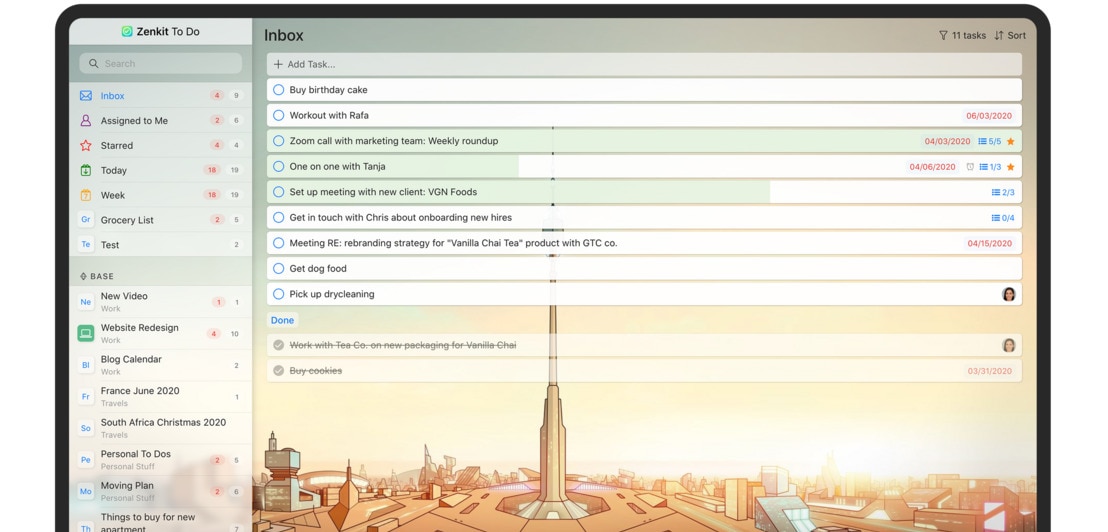Click the Today calendar icon

[x=86, y=171]
